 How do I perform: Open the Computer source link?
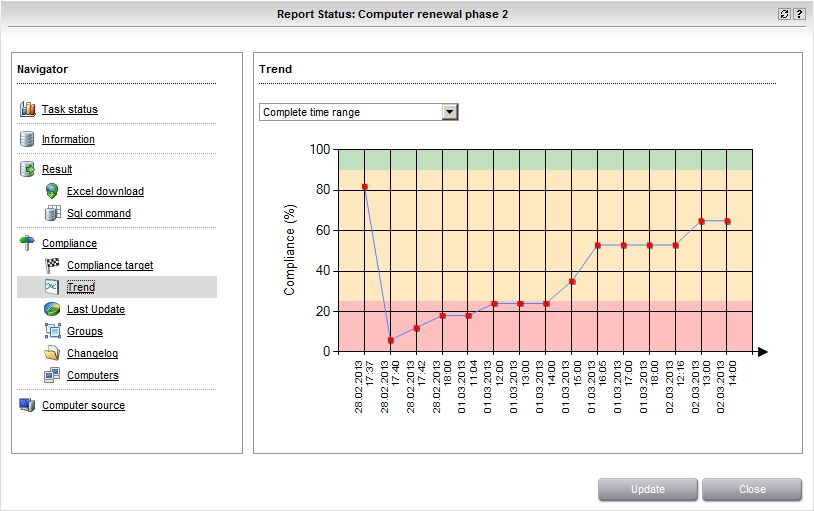tap(83, 405)
